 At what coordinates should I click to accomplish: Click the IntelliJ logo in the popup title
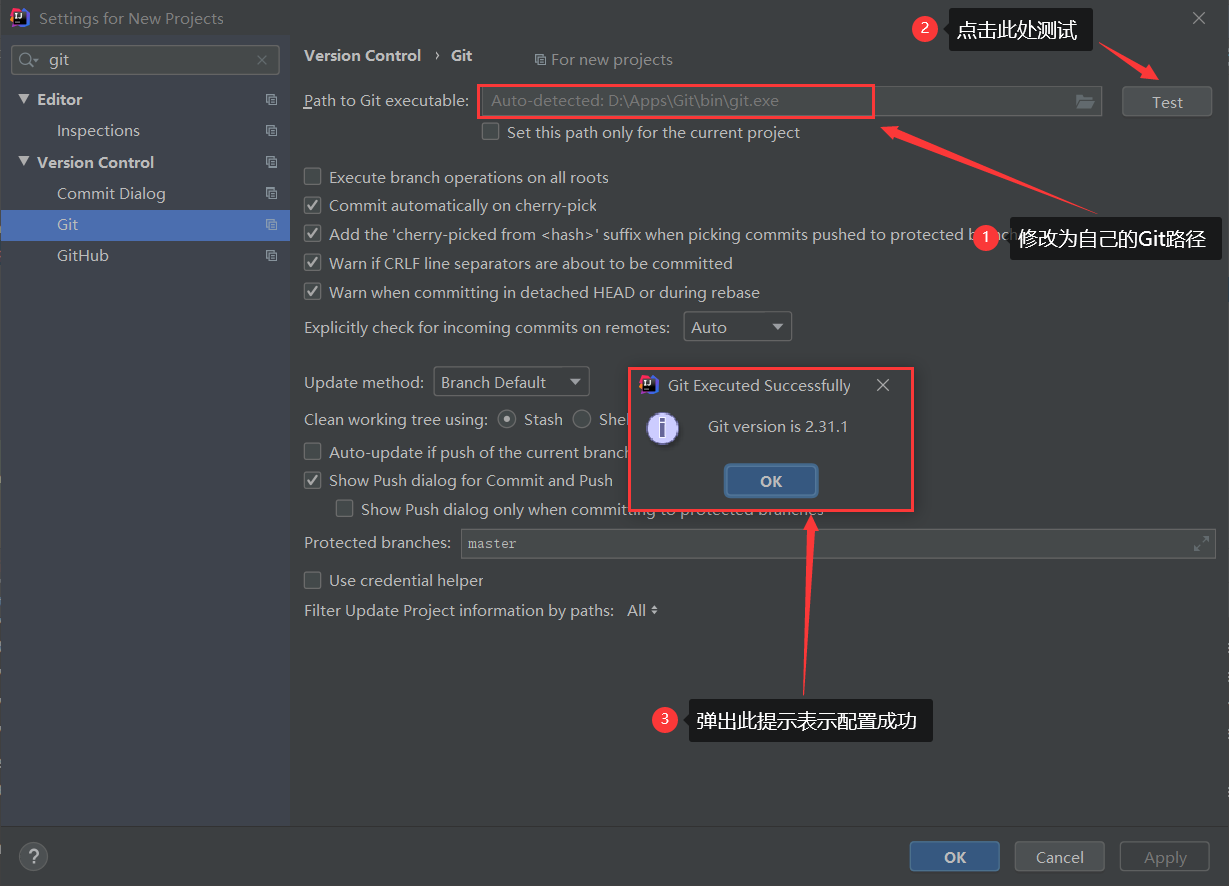[649, 385]
